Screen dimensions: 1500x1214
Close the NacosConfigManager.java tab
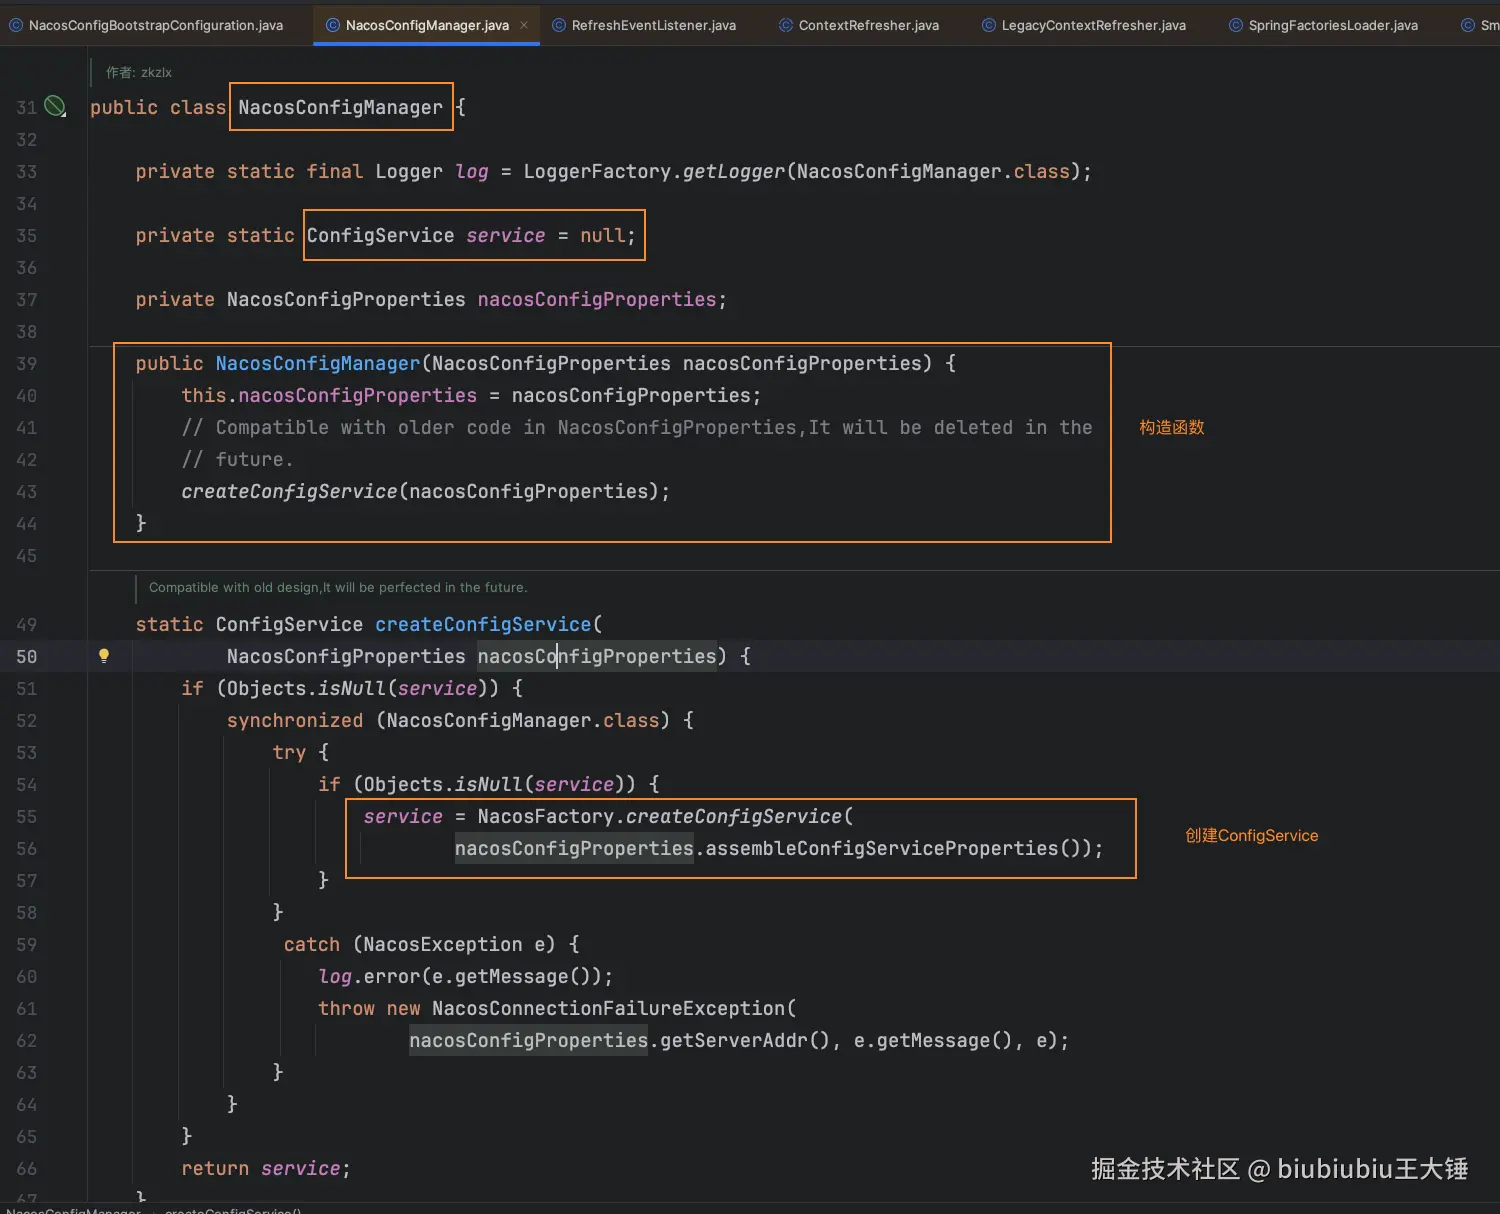pyautogui.click(x=524, y=25)
